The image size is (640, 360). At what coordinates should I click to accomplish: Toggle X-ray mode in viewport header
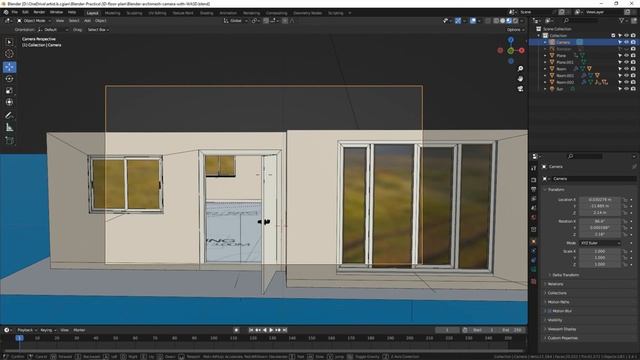click(x=488, y=20)
